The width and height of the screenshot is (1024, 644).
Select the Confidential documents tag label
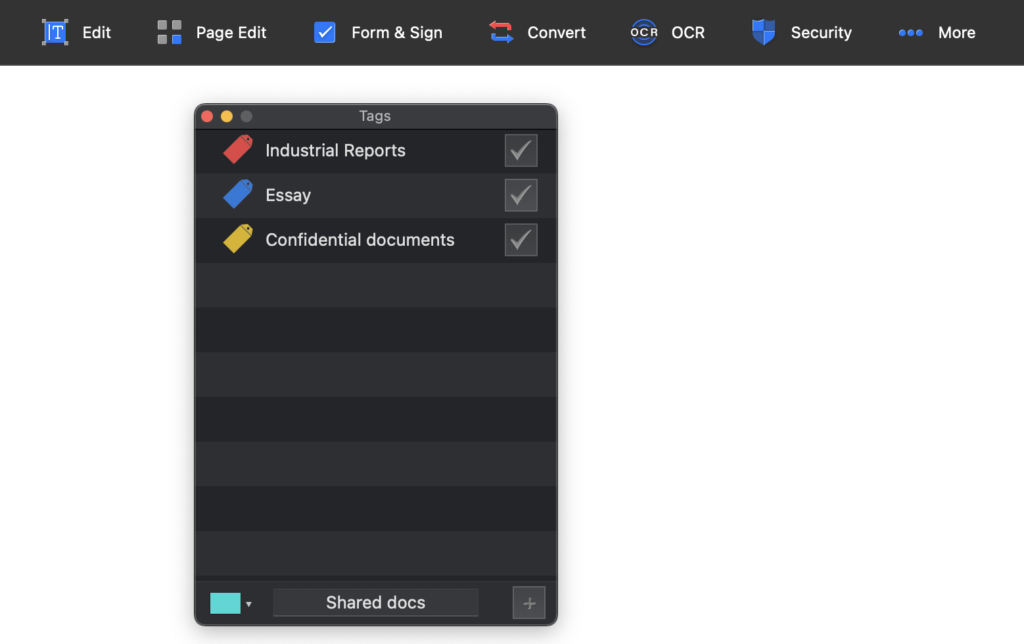360,240
